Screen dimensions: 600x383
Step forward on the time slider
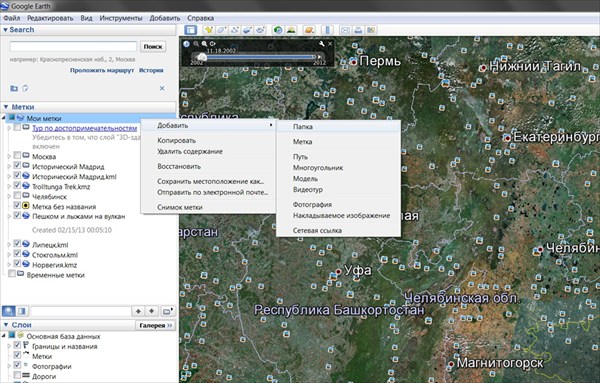320,57
